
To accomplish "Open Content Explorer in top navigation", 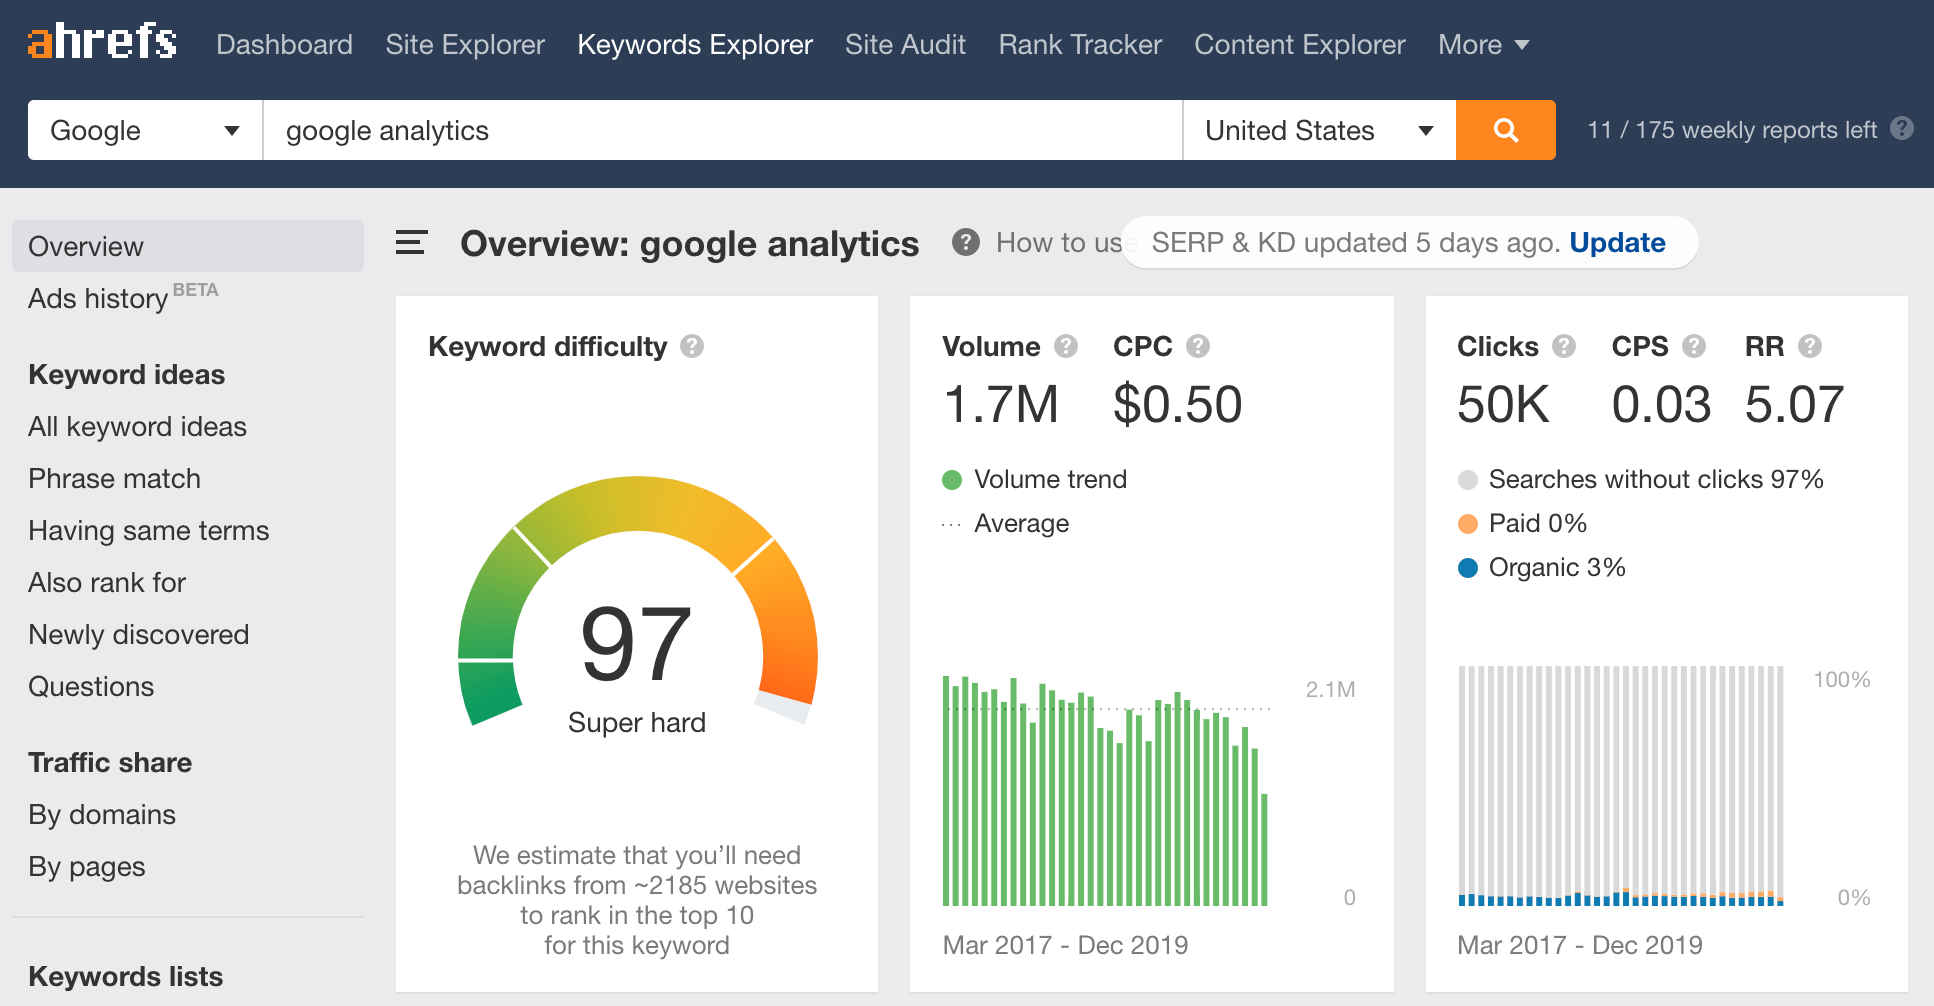I will coord(1300,44).
